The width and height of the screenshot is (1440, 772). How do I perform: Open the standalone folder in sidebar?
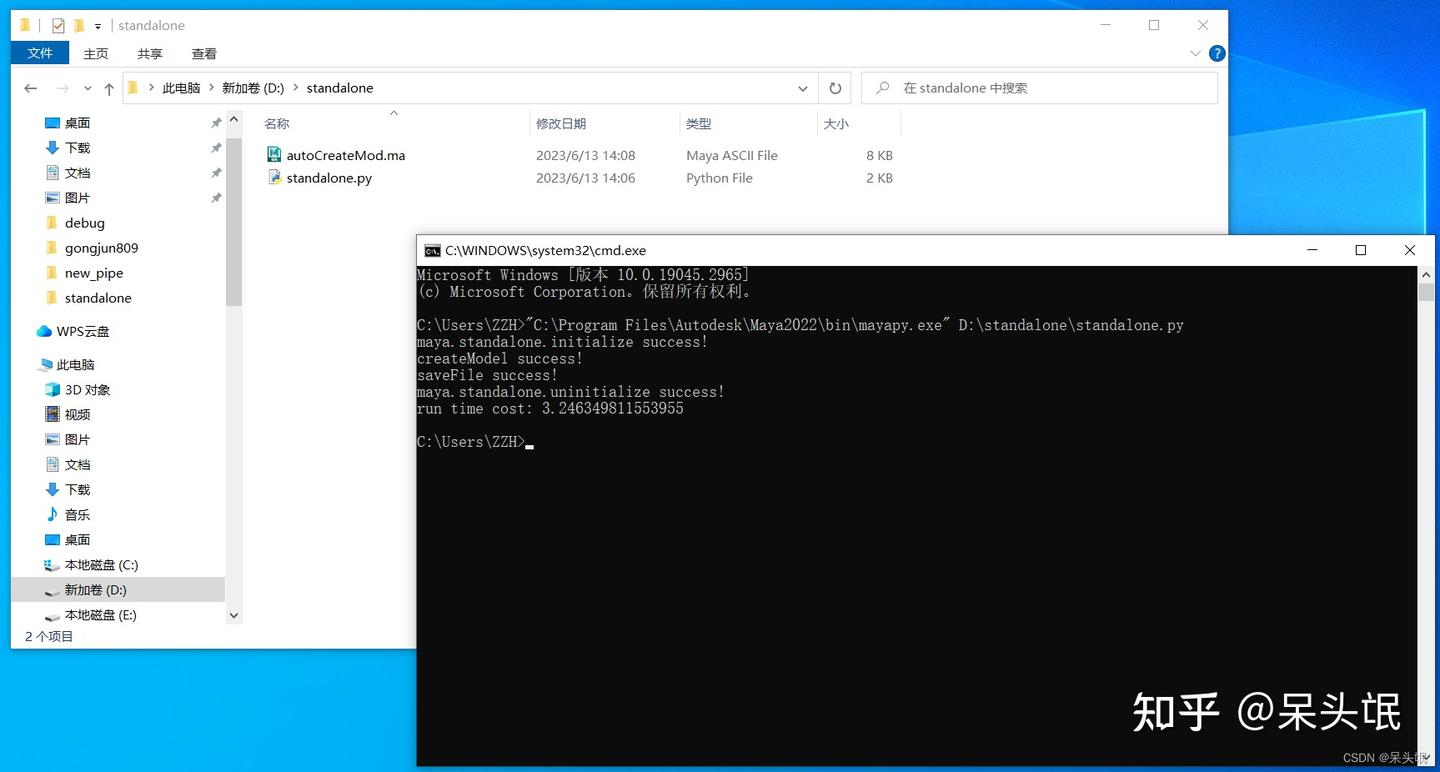click(x=98, y=298)
